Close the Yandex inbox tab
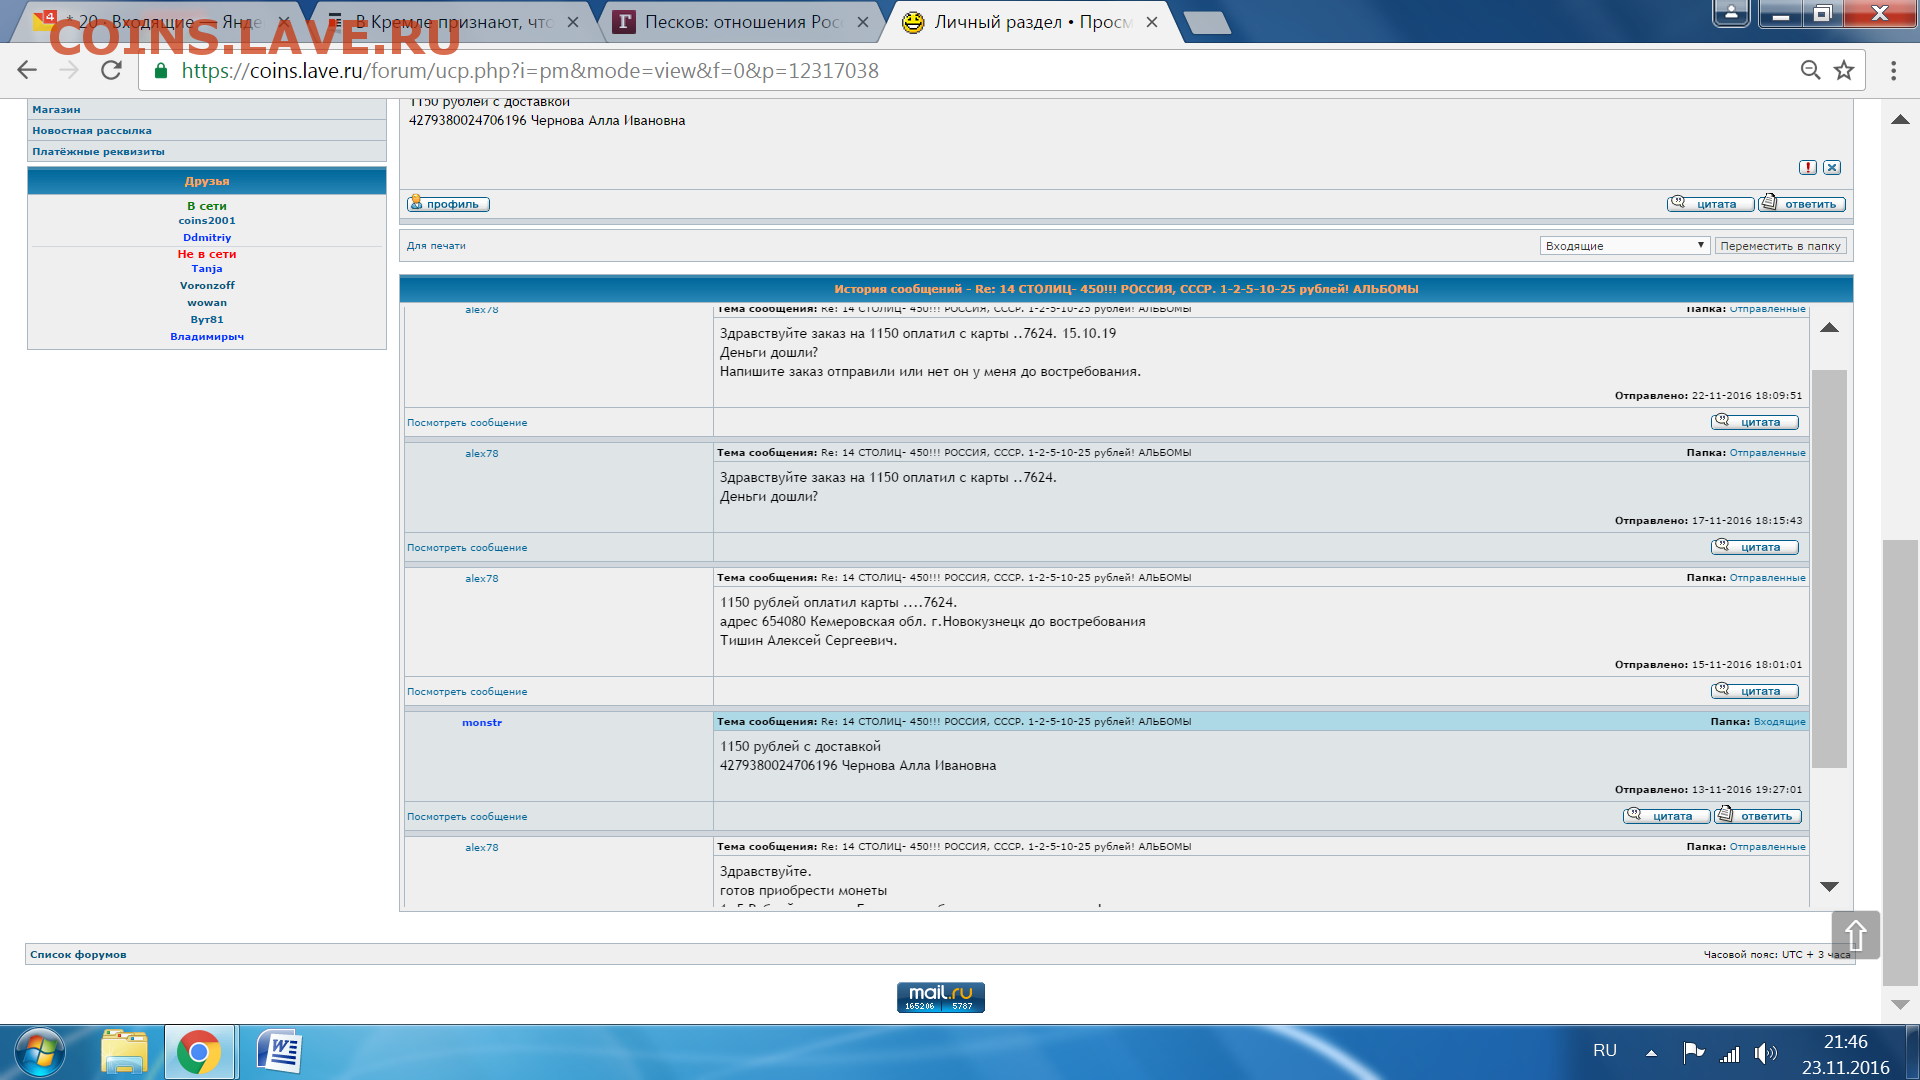 (284, 22)
